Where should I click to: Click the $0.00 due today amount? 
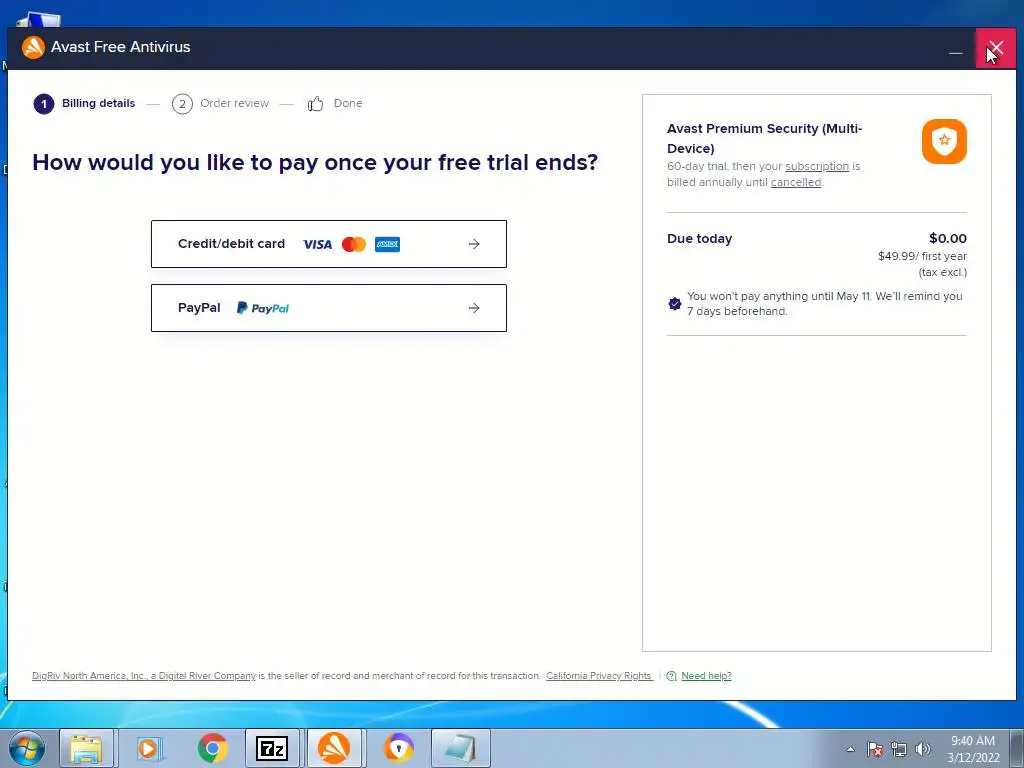tap(948, 238)
